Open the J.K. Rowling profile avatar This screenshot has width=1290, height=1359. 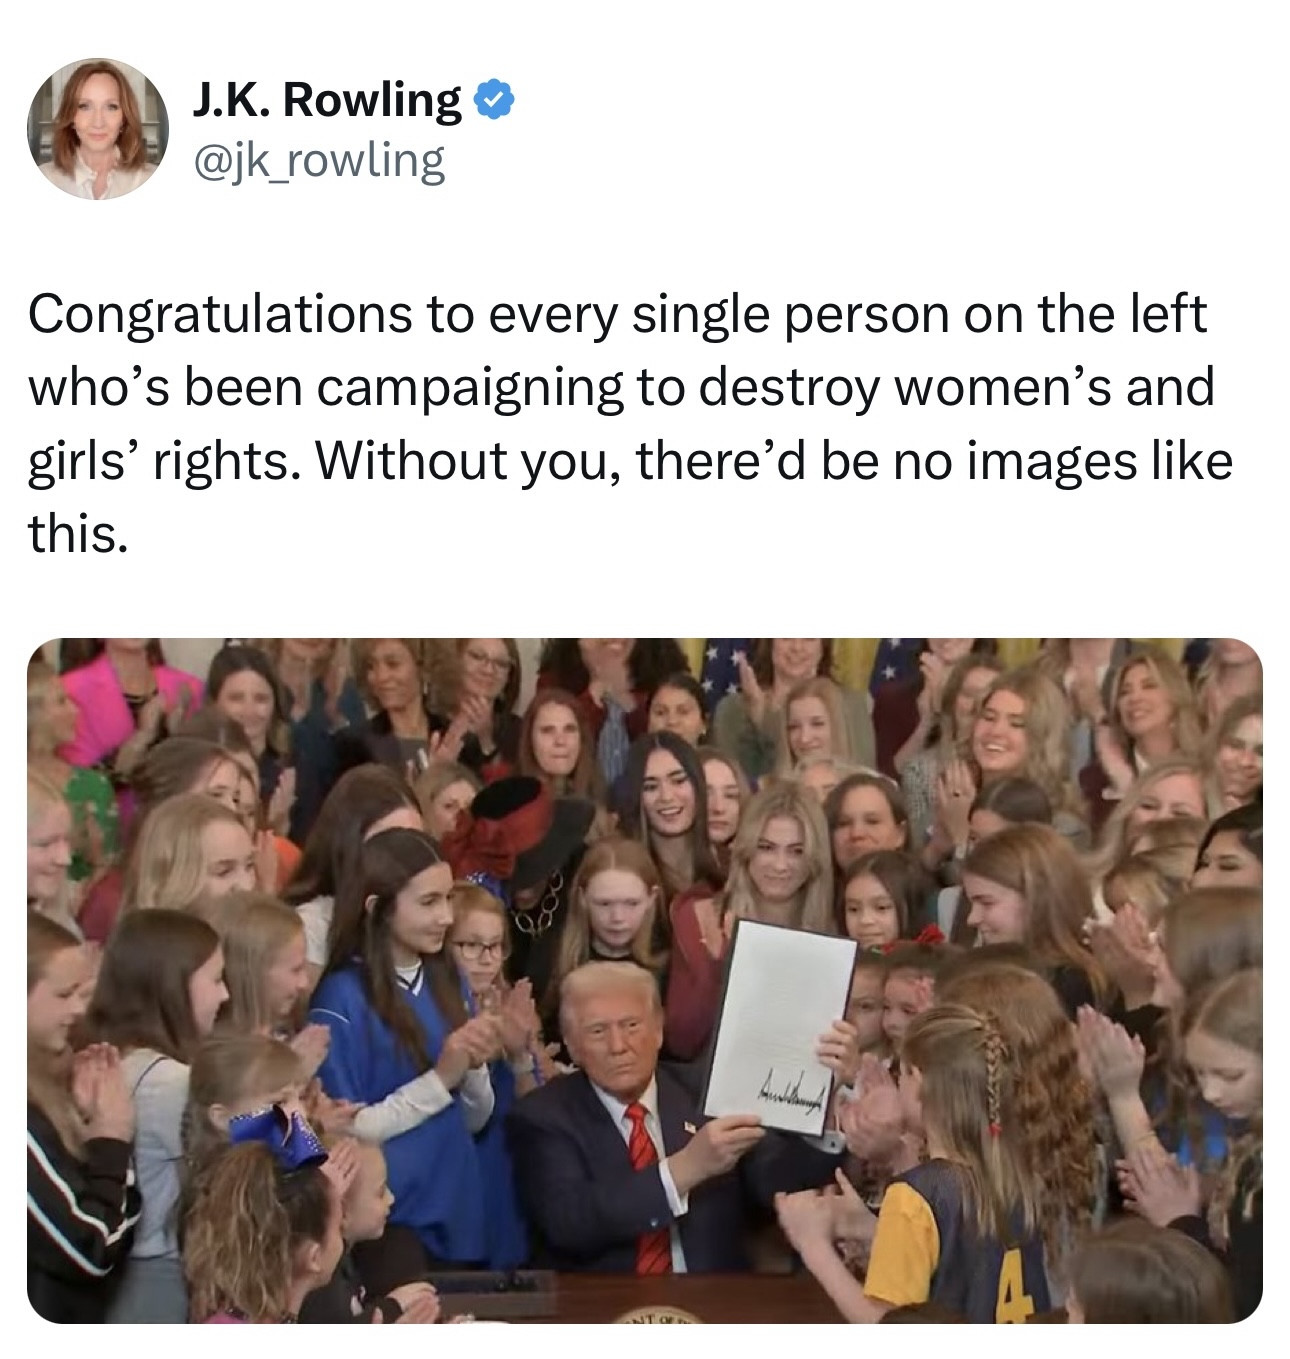click(97, 128)
